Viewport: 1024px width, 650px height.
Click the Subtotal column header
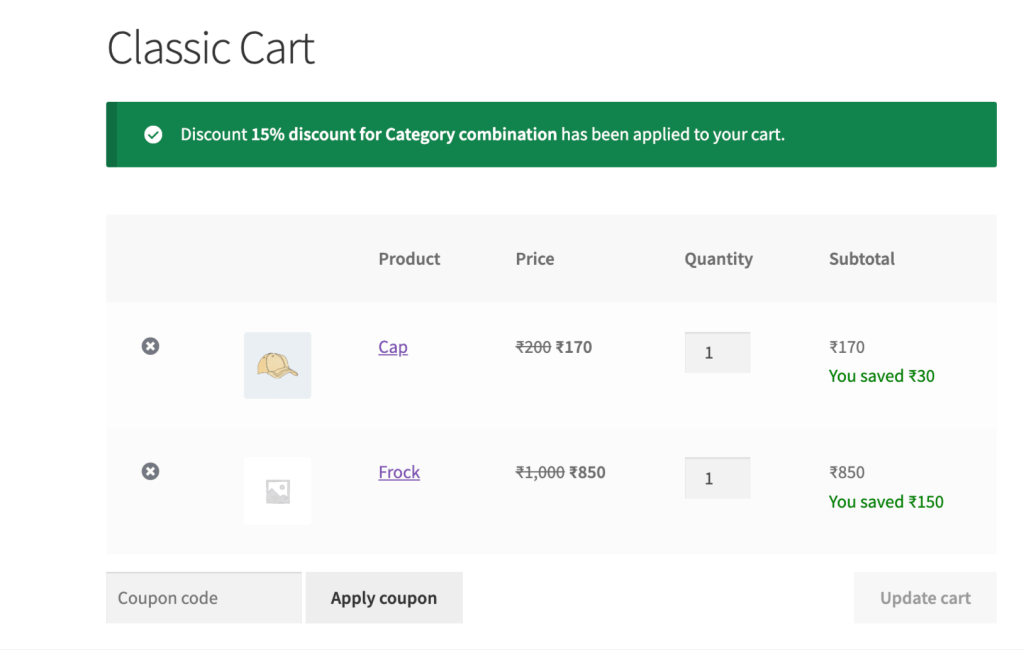tap(861, 258)
